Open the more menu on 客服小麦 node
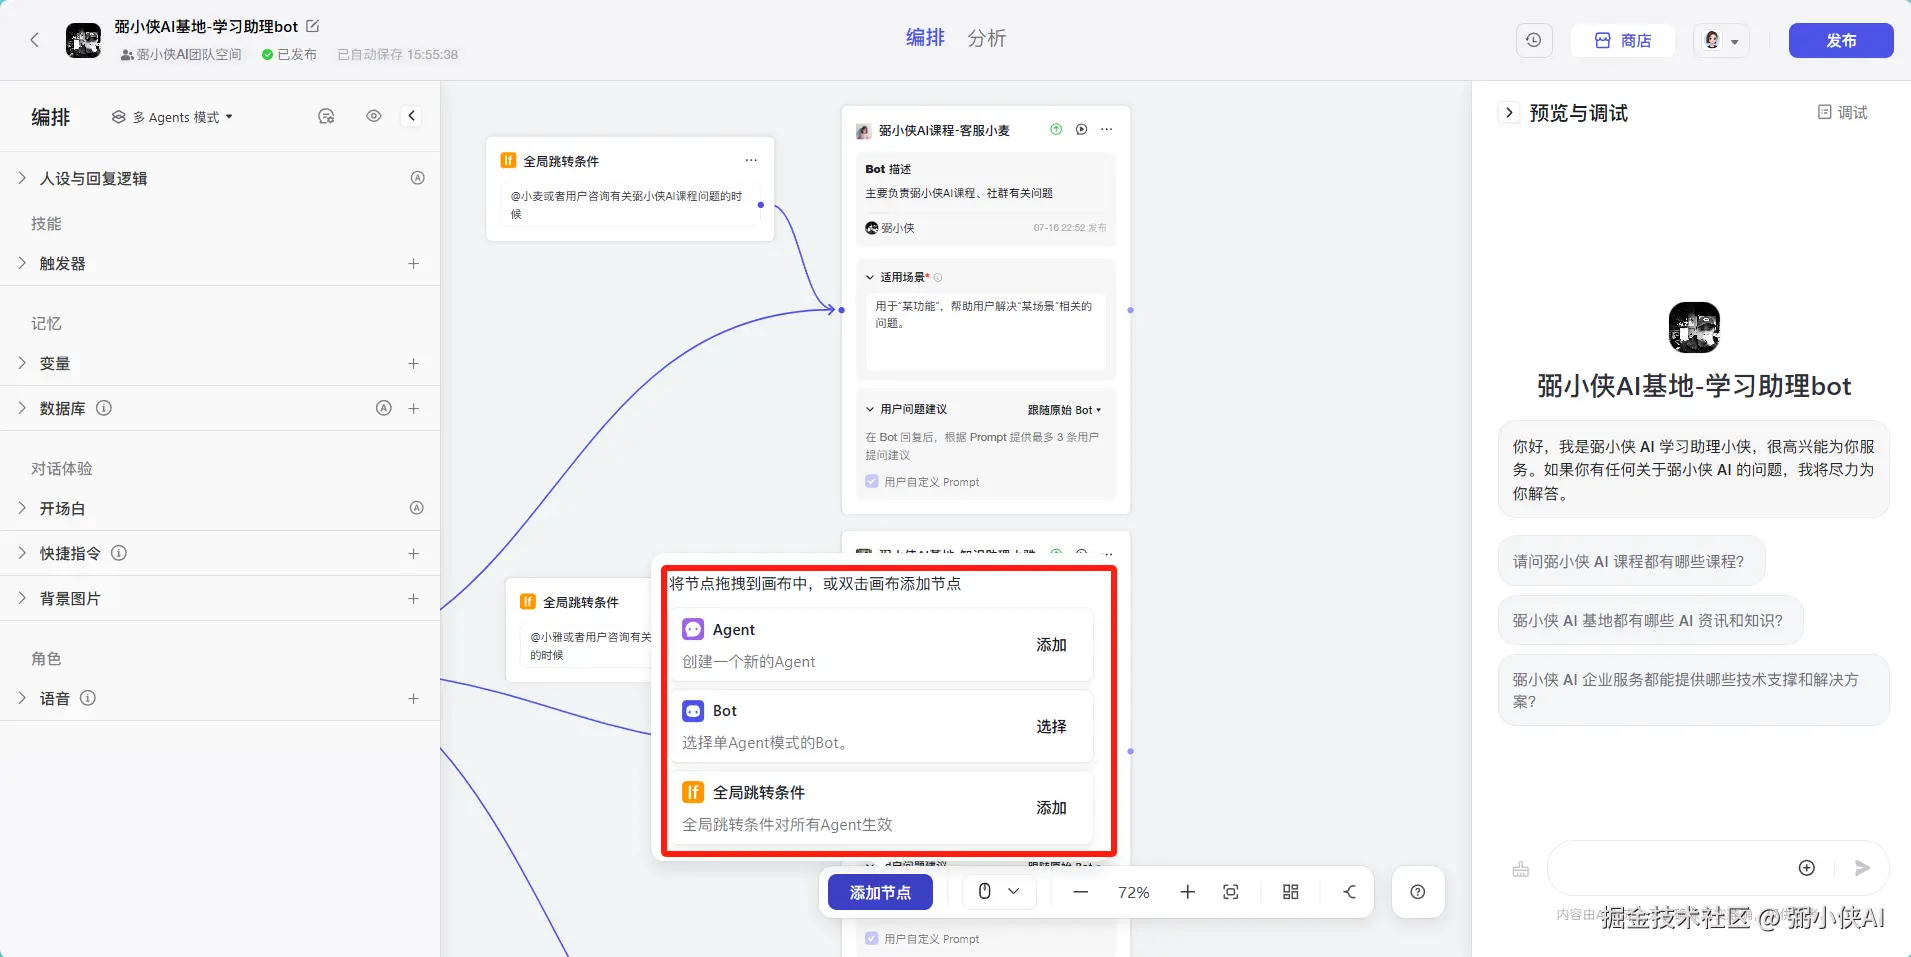This screenshot has height=957, width=1911. tap(1106, 129)
